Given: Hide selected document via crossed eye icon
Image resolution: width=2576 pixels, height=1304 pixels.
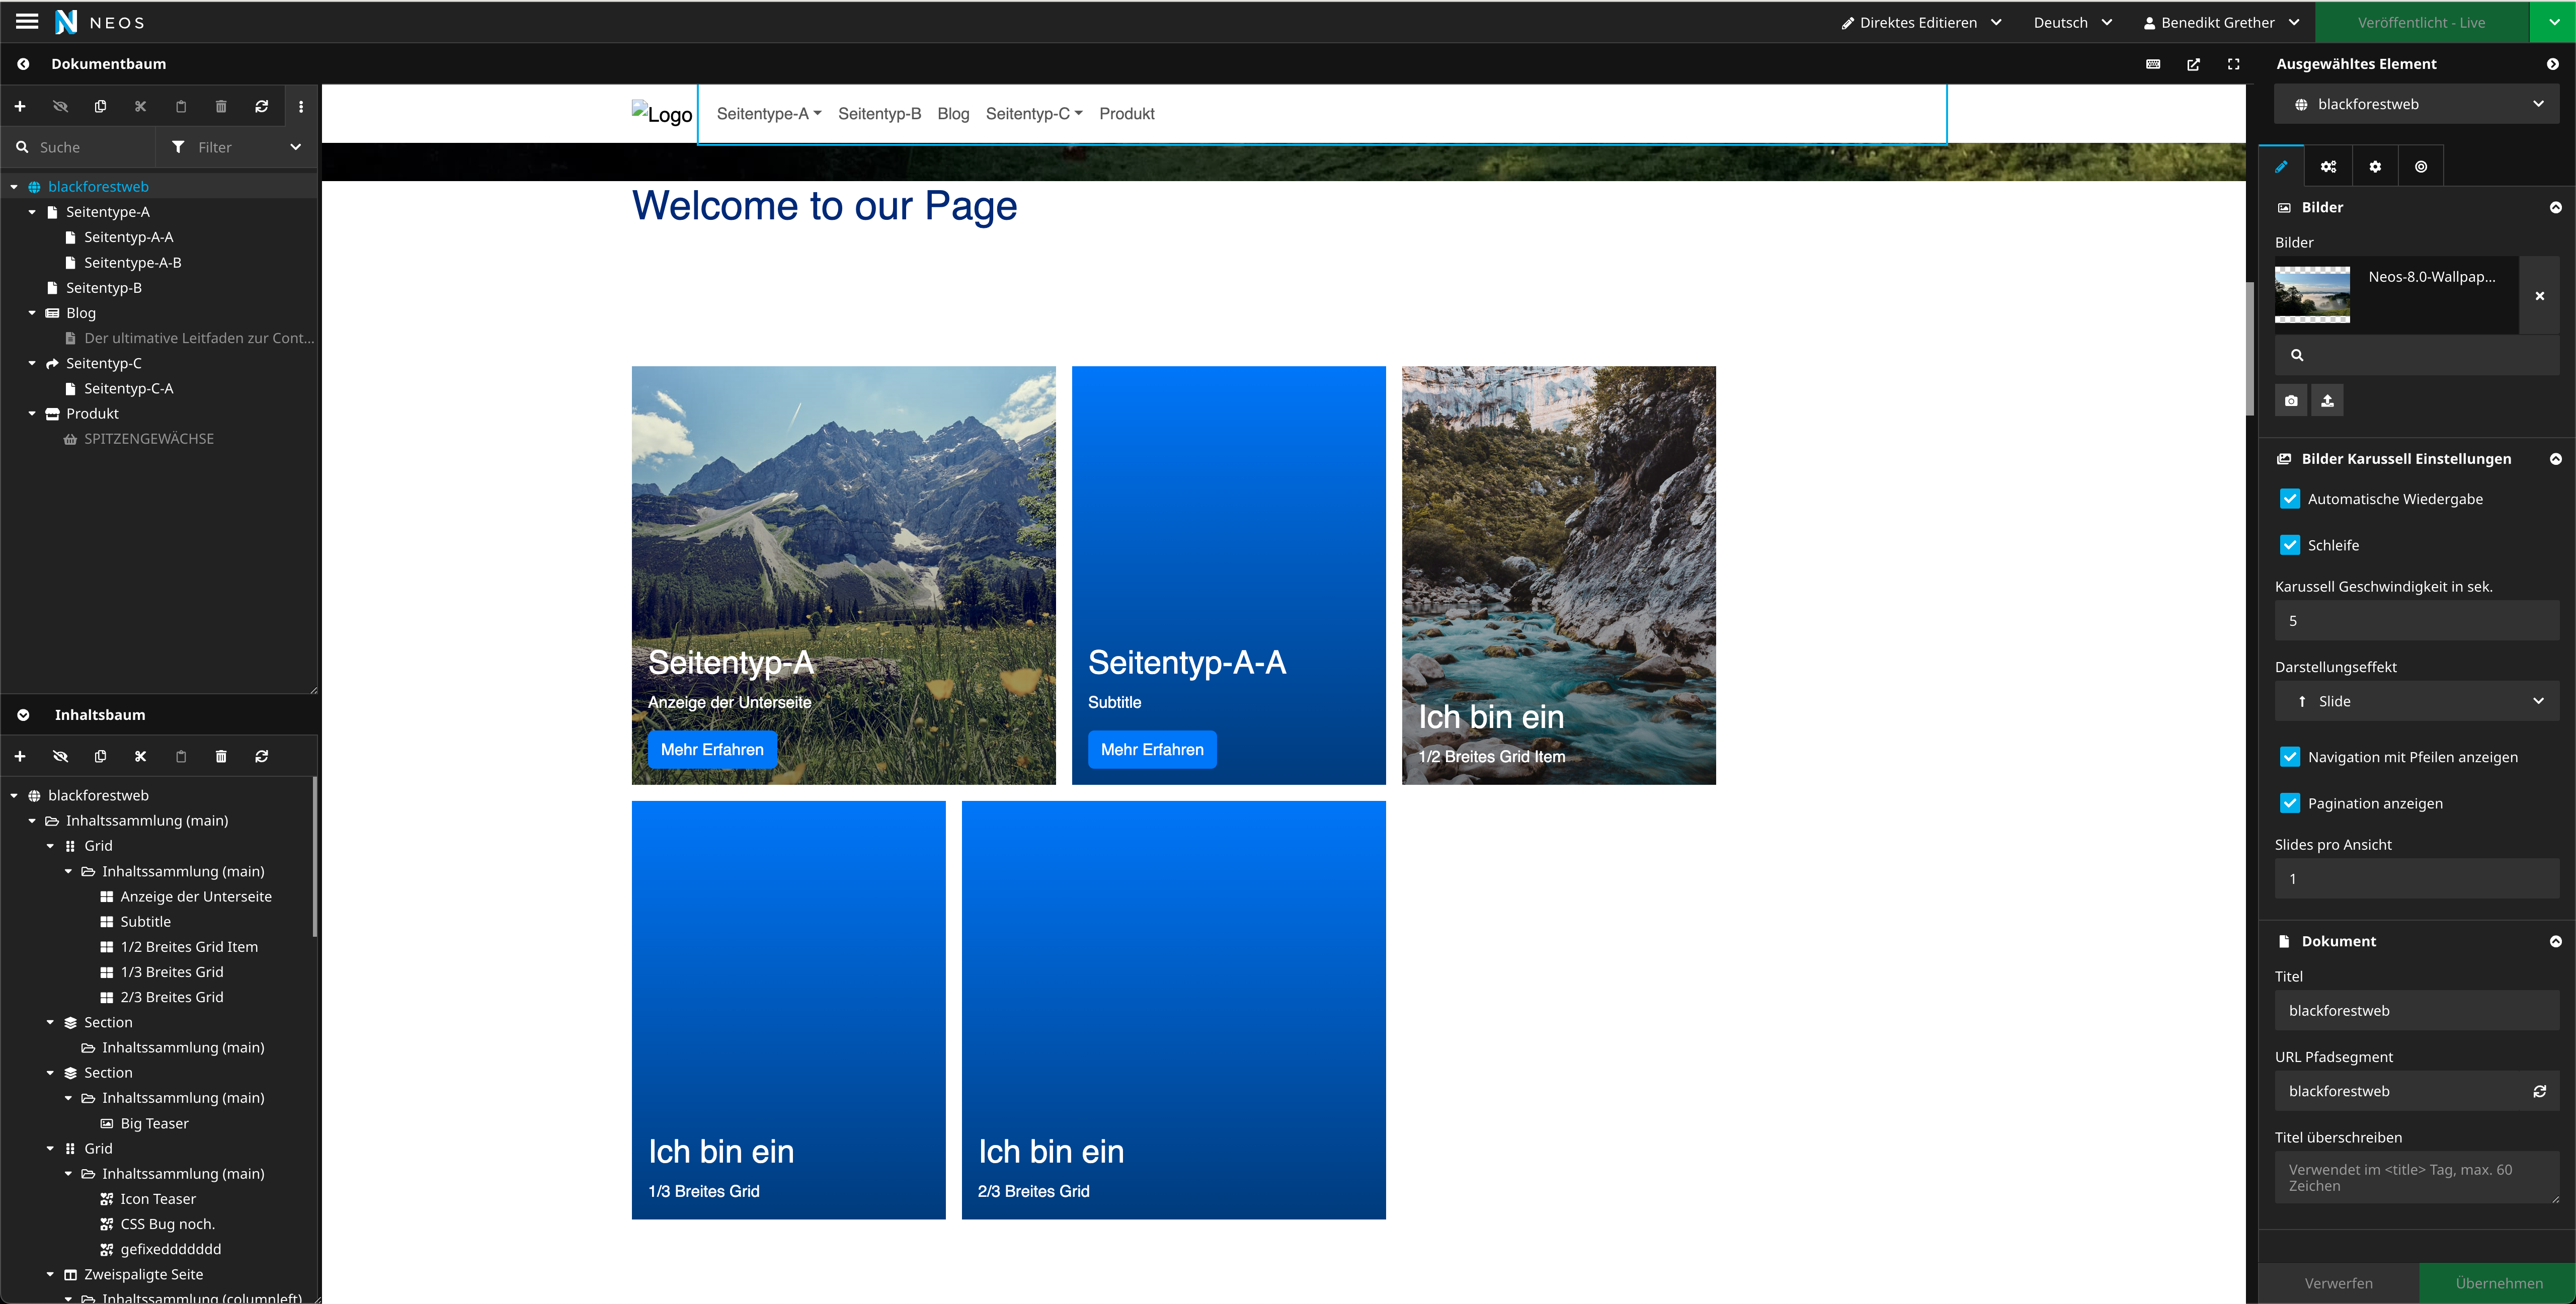Looking at the screenshot, I should [60, 106].
